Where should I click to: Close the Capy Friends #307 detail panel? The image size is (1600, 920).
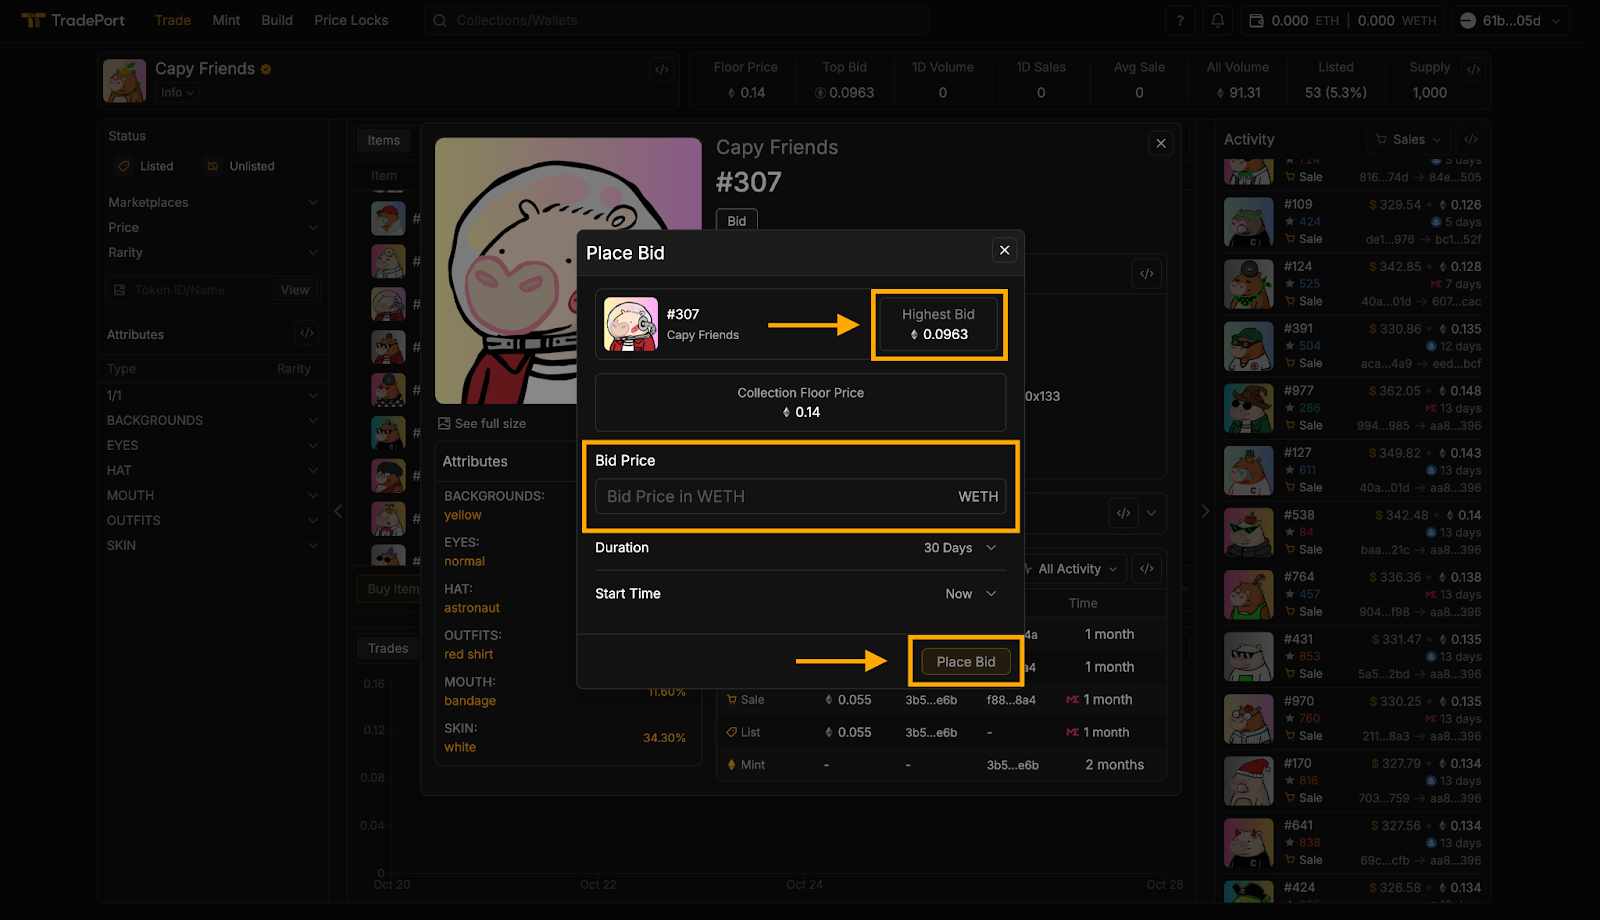tap(1161, 143)
